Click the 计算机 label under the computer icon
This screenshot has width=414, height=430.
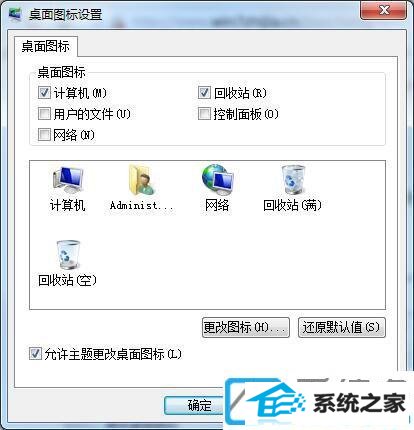tap(67, 205)
